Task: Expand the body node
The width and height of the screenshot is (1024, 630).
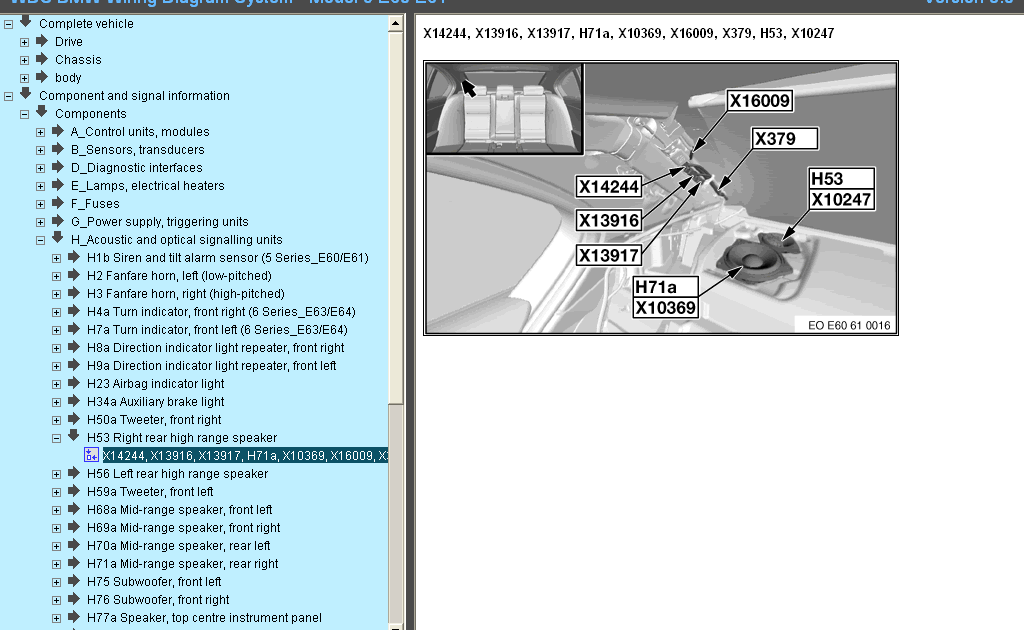Action: (24, 78)
